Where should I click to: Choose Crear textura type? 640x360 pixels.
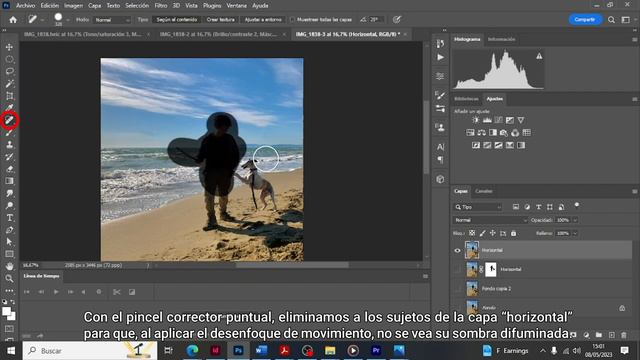coord(220,20)
